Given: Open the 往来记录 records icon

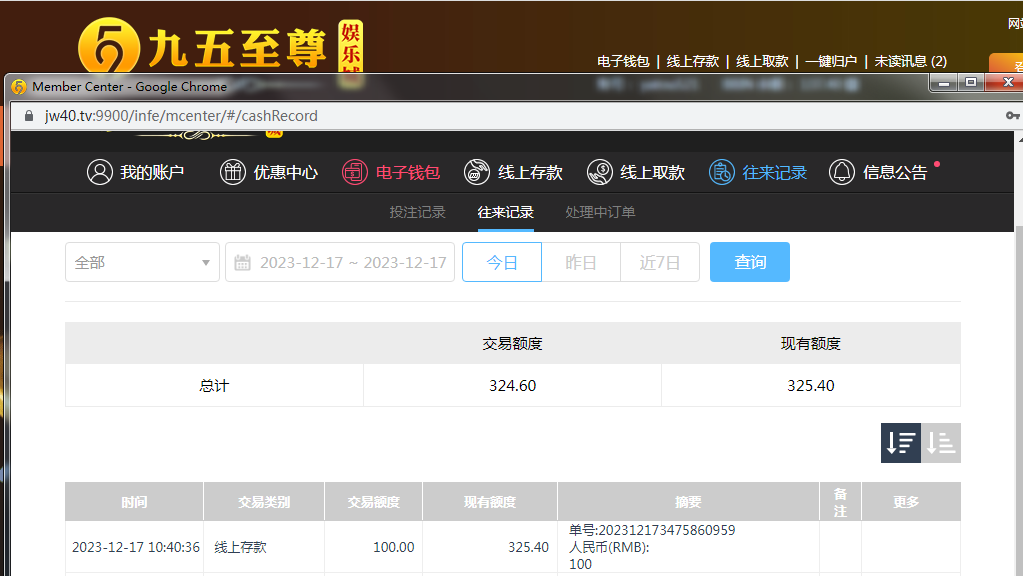Looking at the screenshot, I should click(722, 172).
